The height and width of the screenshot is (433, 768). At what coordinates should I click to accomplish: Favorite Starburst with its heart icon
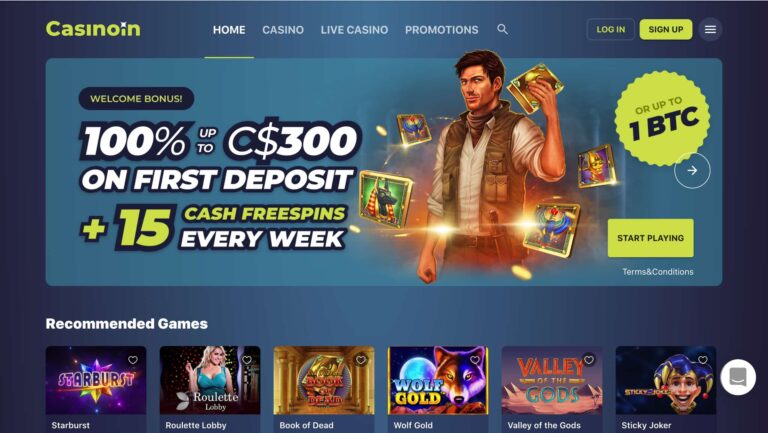coord(133,360)
